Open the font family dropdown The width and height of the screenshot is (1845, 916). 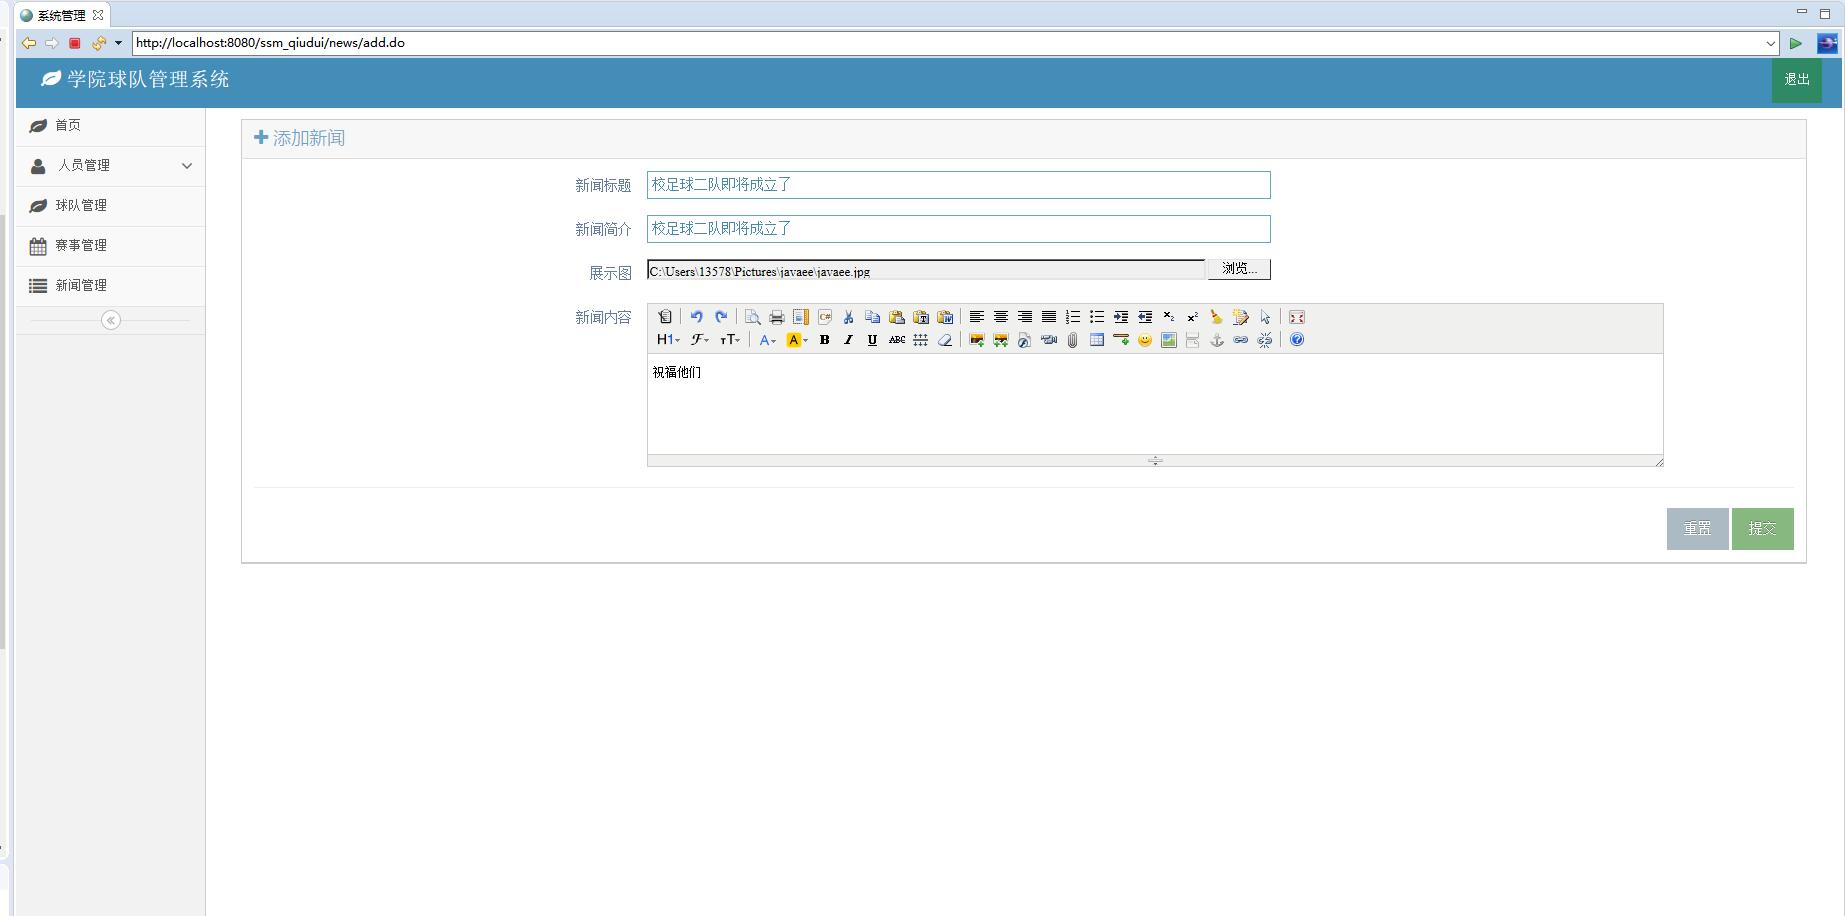(x=700, y=340)
